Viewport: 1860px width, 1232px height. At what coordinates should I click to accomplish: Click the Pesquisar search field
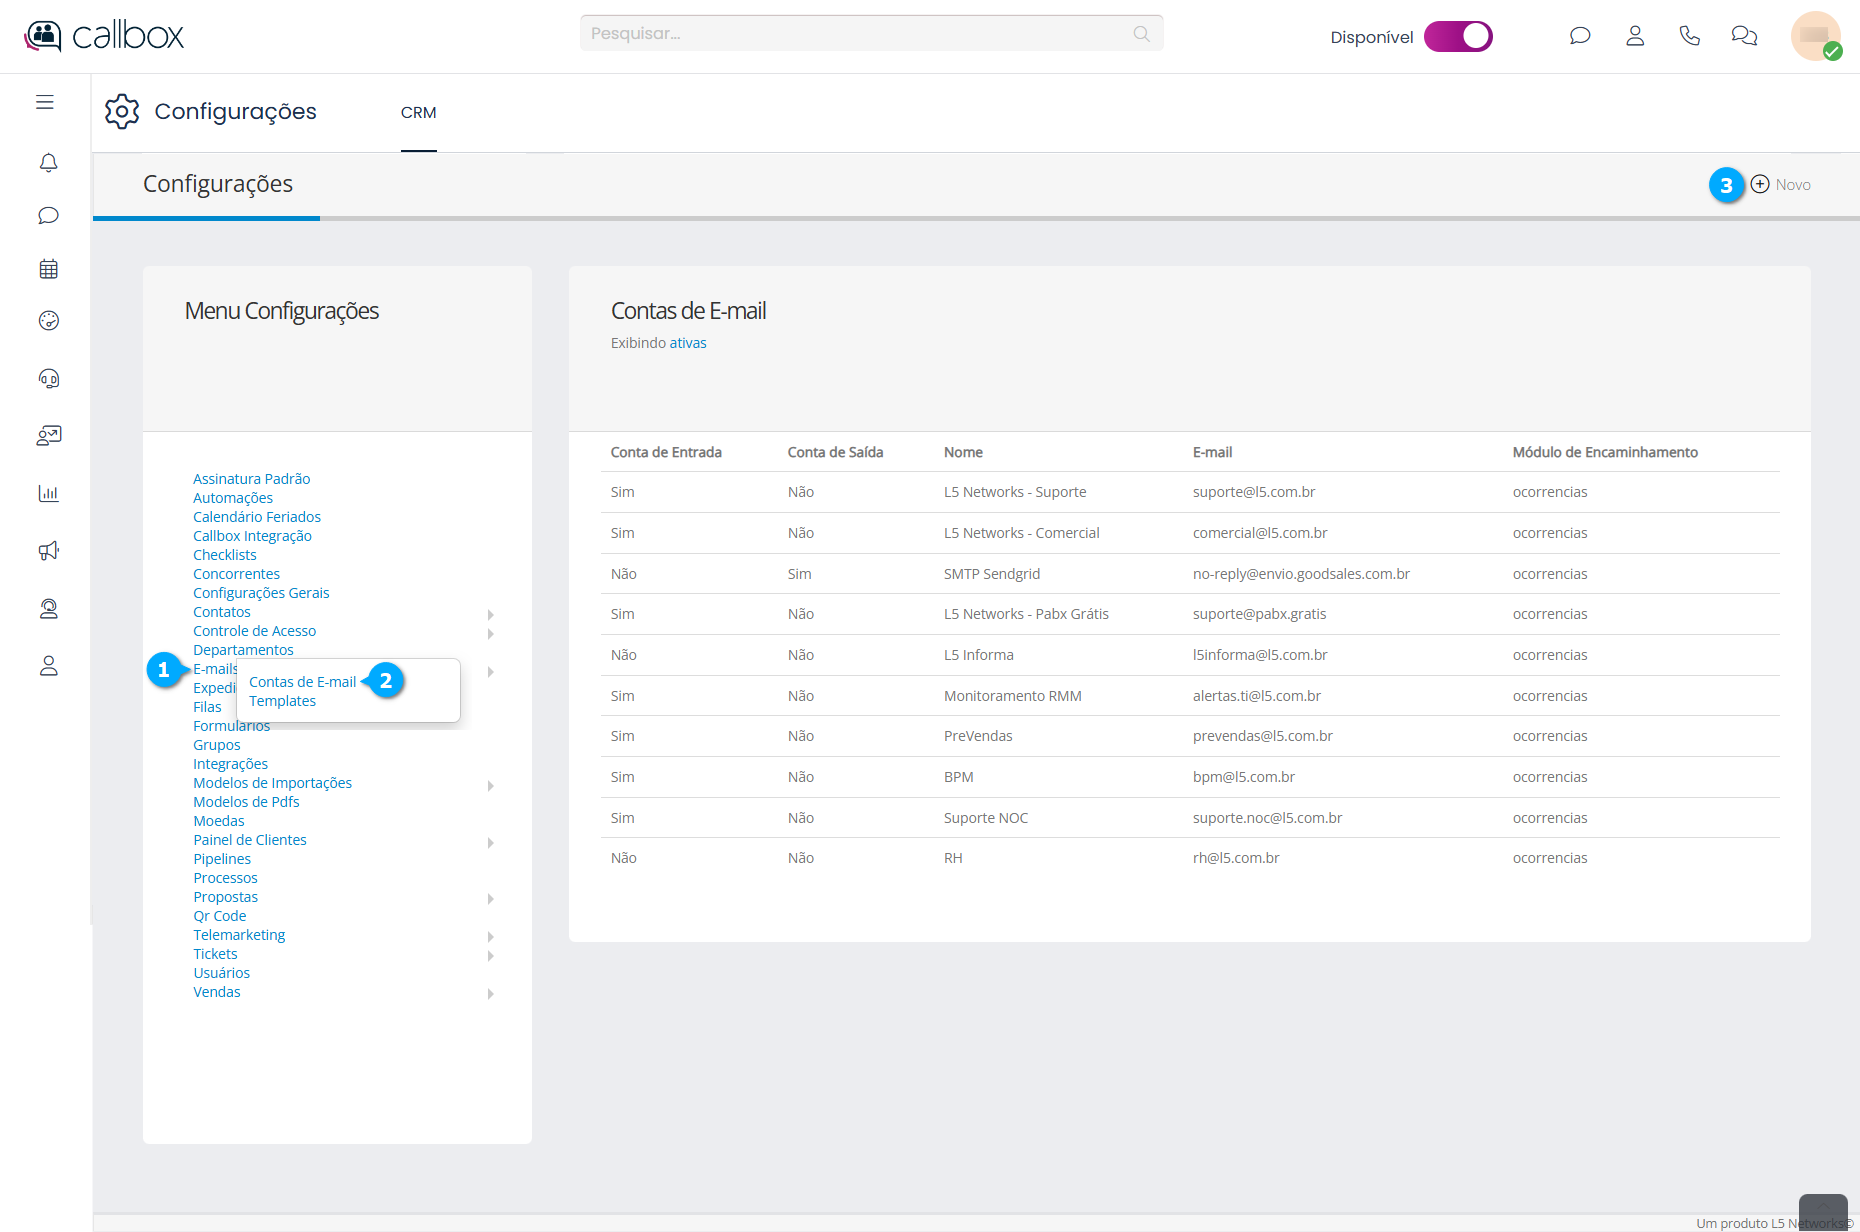860,33
